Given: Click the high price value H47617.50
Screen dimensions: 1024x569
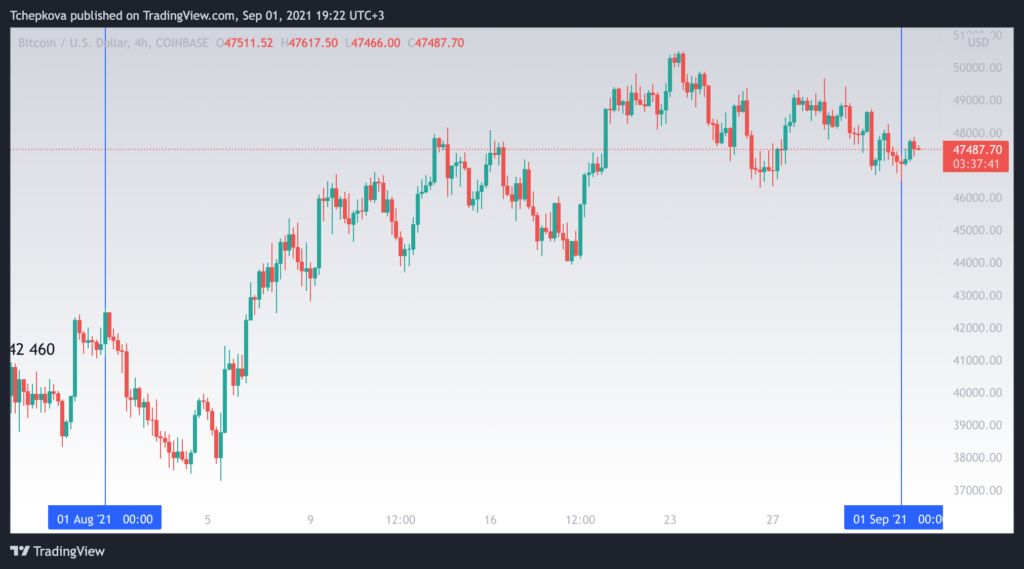Looking at the screenshot, I should (309, 43).
